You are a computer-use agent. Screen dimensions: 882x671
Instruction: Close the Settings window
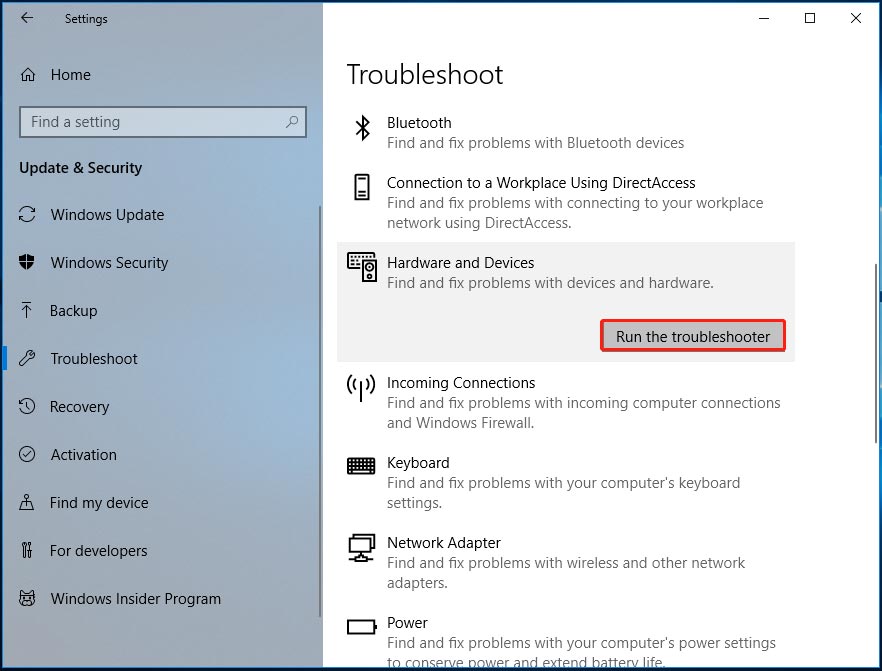856,18
